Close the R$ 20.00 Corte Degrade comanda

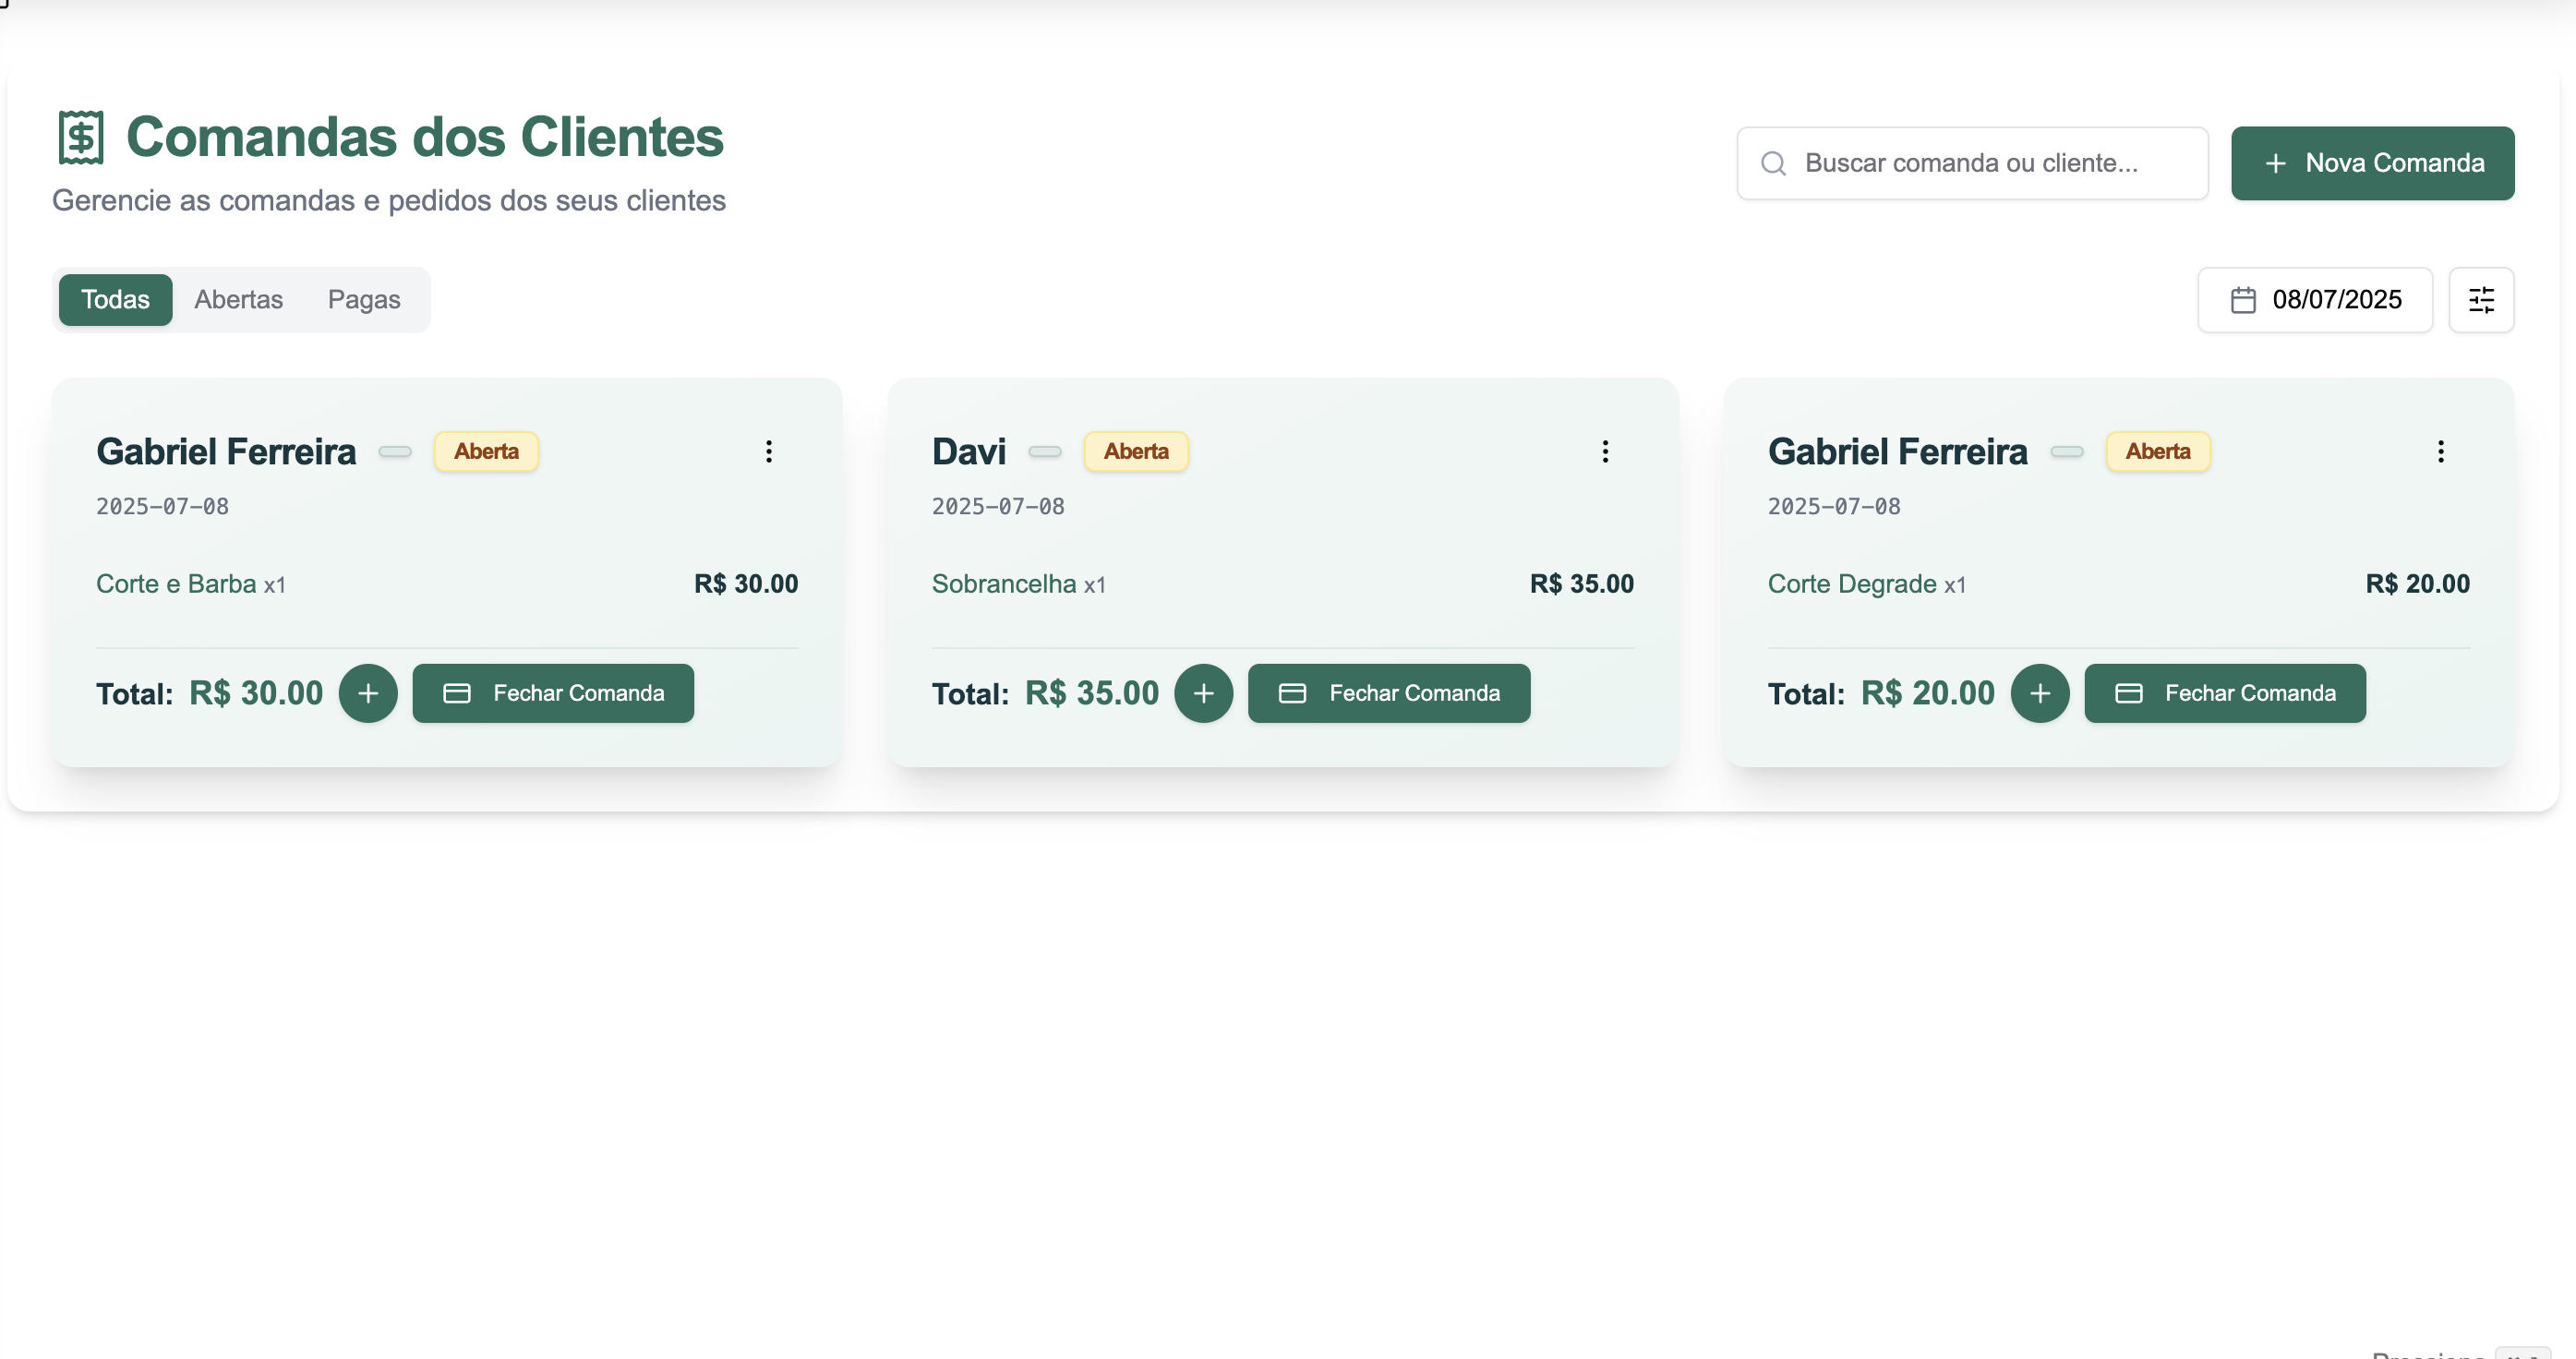click(x=2224, y=693)
